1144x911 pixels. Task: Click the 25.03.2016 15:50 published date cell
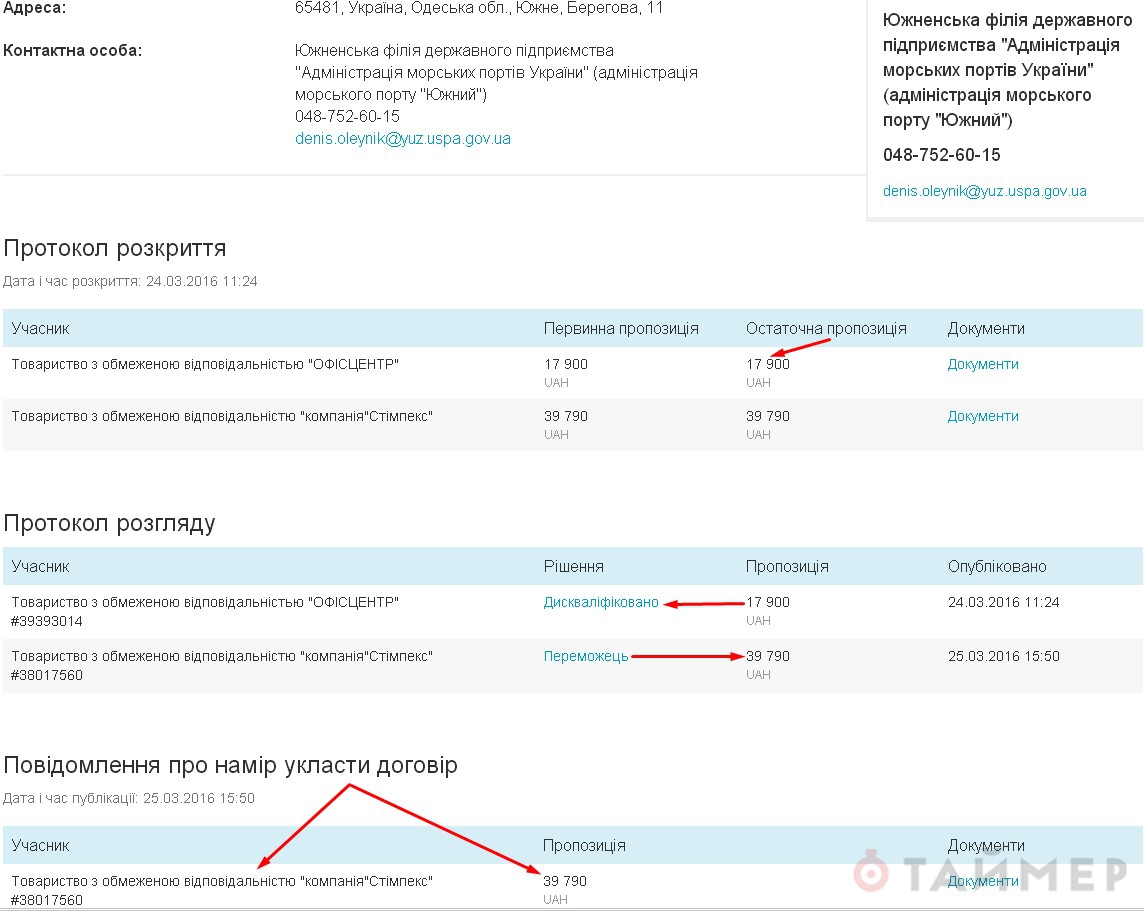pyautogui.click(x=1003, y=656)
